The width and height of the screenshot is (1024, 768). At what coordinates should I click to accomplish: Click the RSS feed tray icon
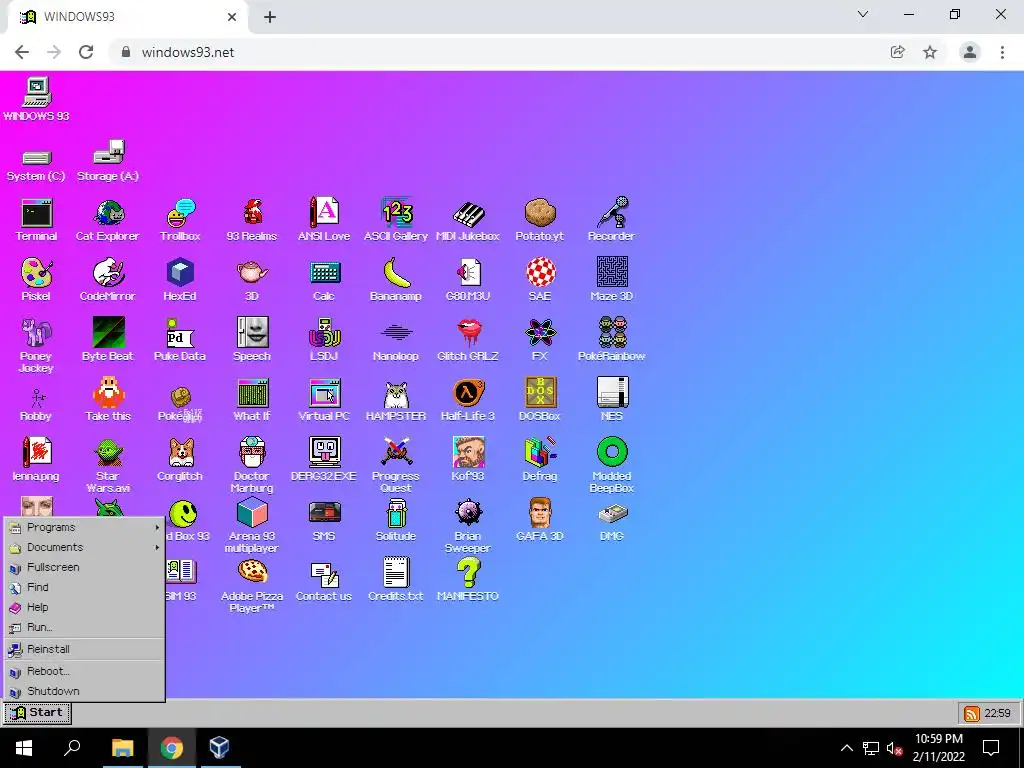click(971, 714)
